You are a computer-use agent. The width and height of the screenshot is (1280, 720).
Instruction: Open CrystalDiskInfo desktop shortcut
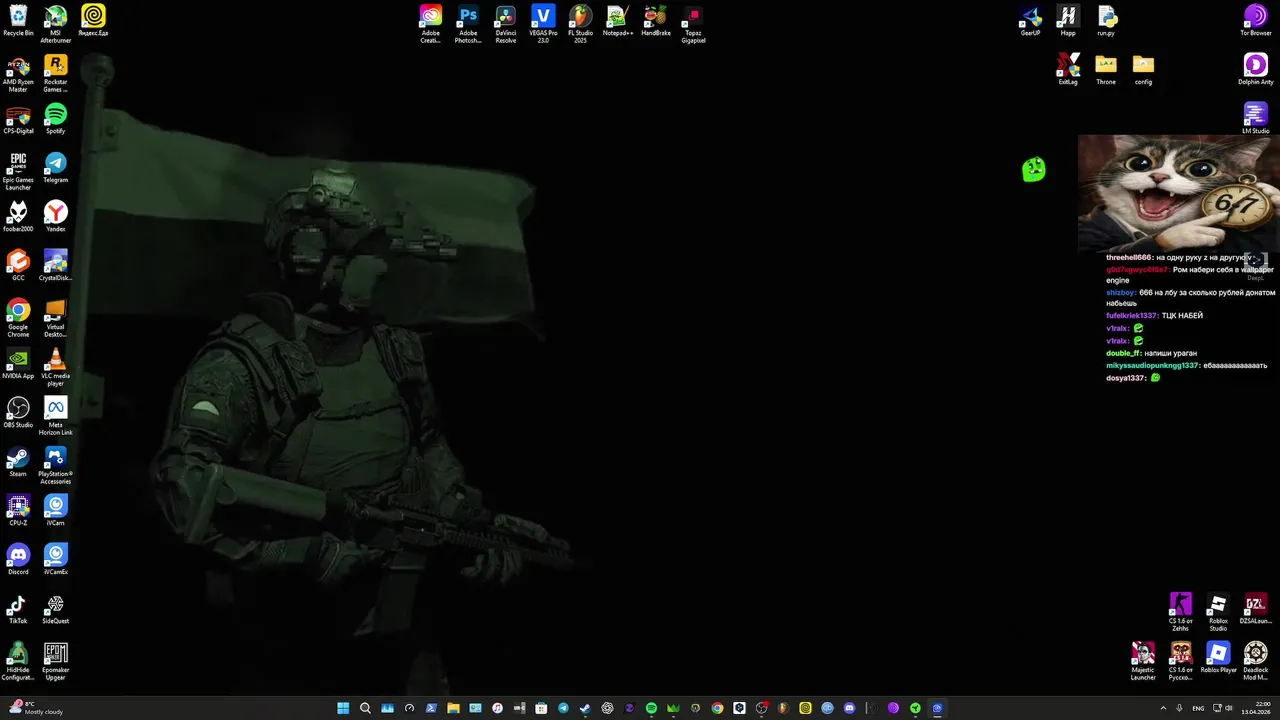pos(56,265)
